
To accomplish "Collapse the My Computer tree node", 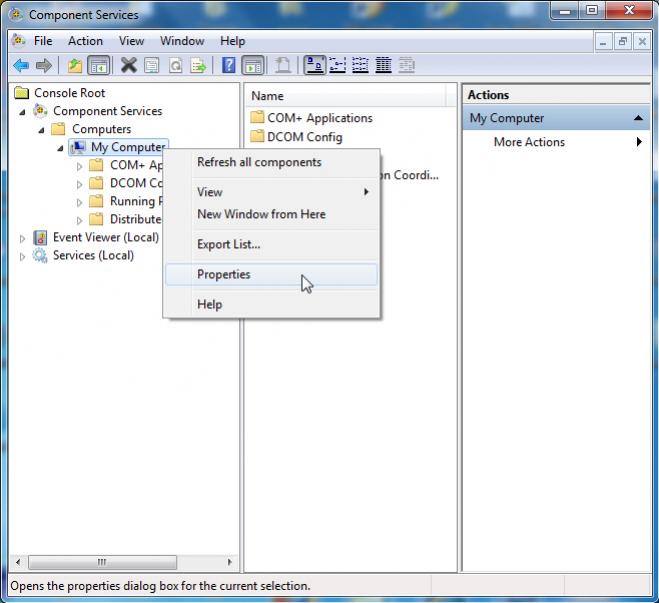I will pos(61,148).
